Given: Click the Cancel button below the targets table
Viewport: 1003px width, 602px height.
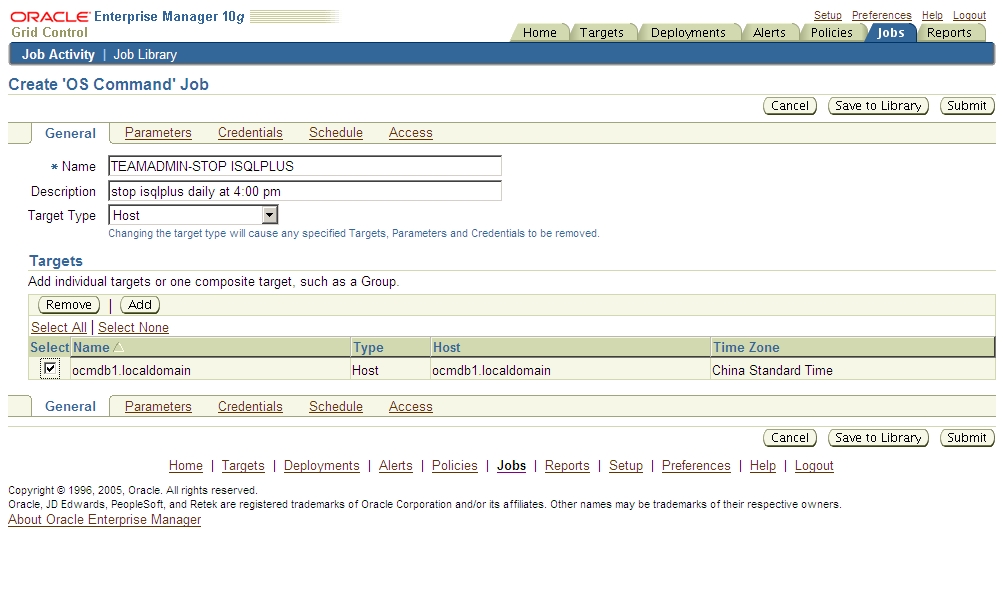Looking at the screenshot, I should (x=790, y=438).
